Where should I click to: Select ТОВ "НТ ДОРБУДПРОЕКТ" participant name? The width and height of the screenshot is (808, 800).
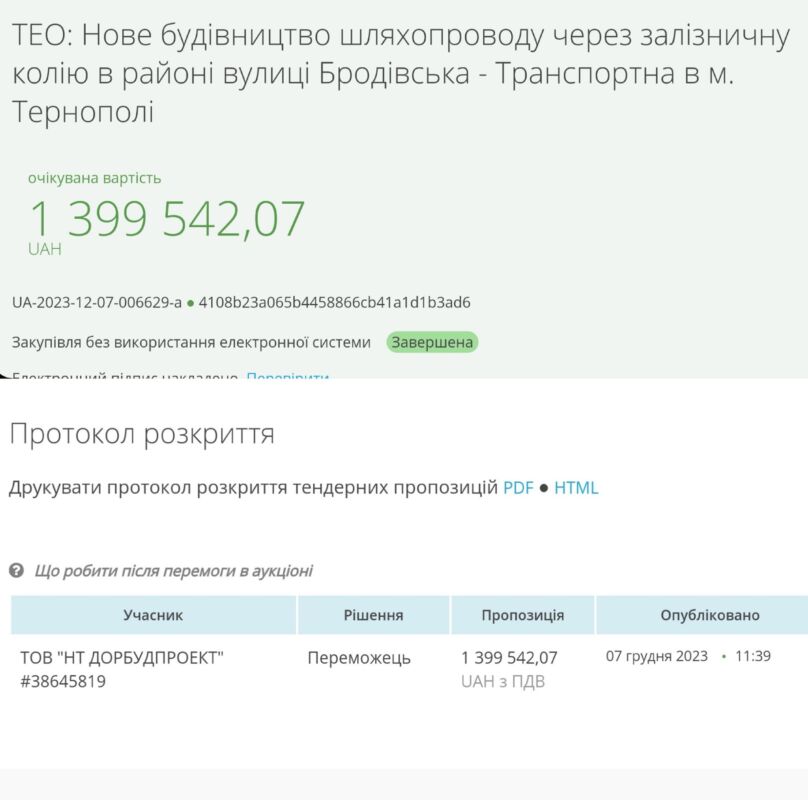click(x=122, y=658)
